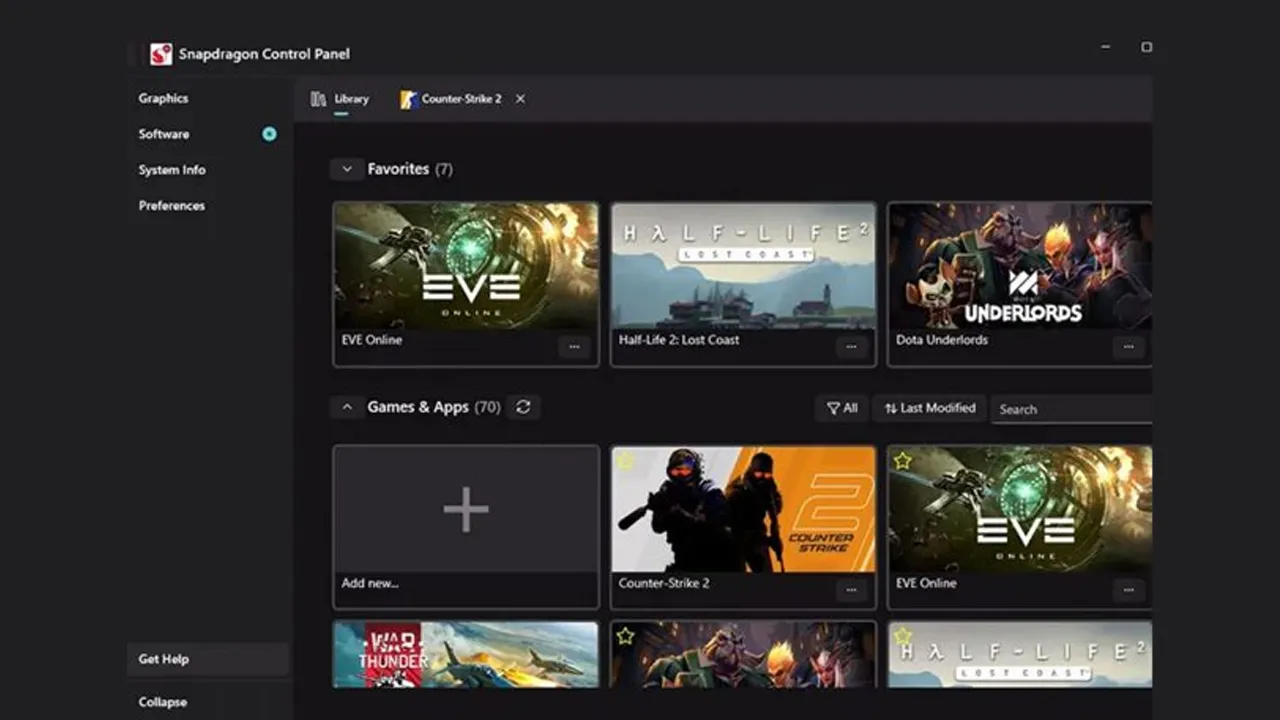Open System Info from the sidebar
1280x720 pixels.
point(172,170)
